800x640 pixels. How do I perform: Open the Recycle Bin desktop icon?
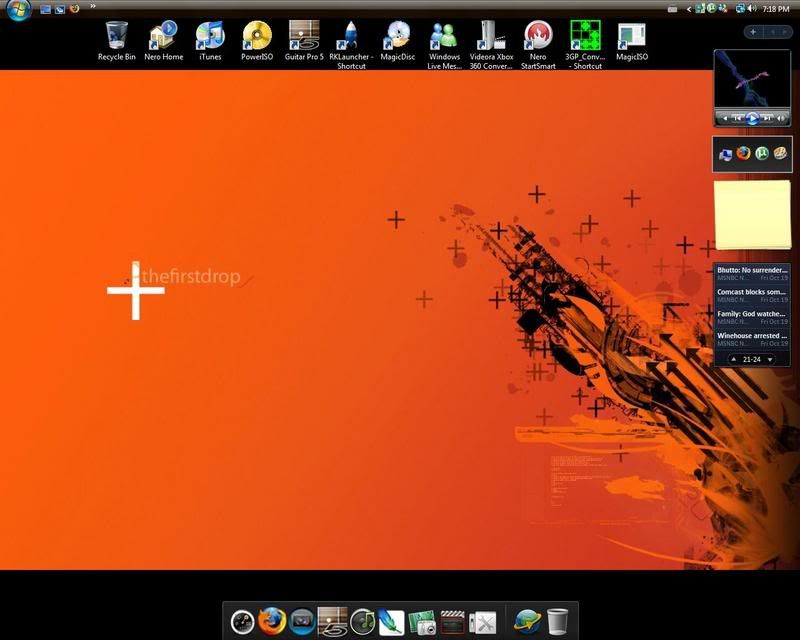click(116, 42)
